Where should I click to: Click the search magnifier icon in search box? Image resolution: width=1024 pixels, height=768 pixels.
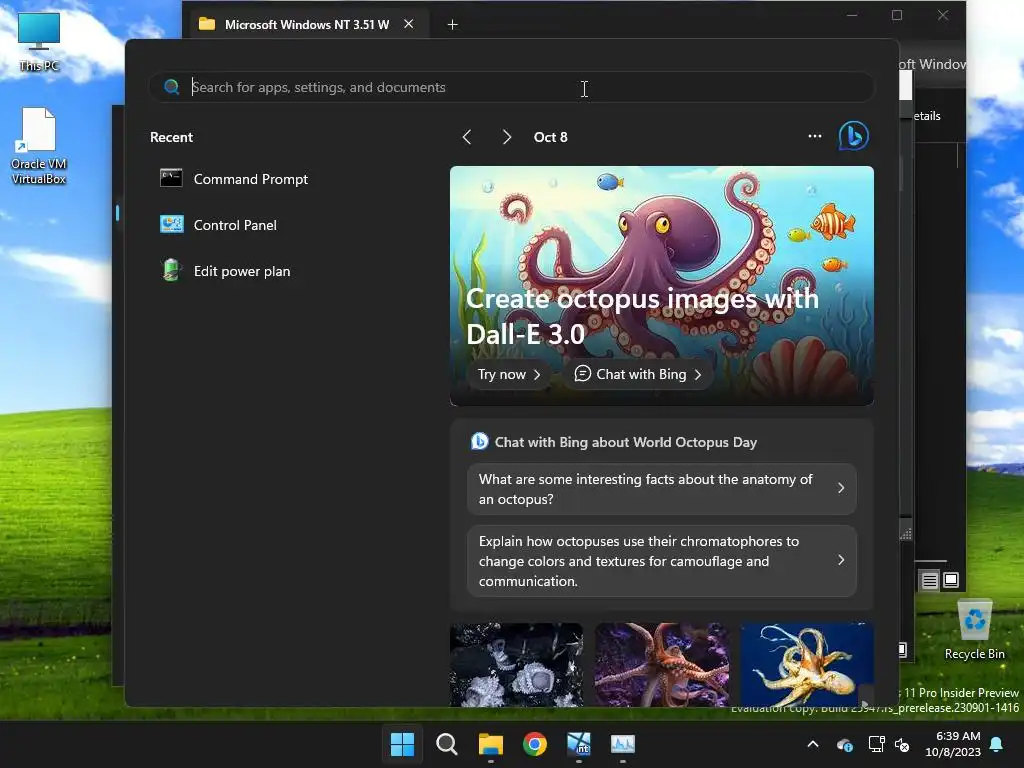pos(172,87)
